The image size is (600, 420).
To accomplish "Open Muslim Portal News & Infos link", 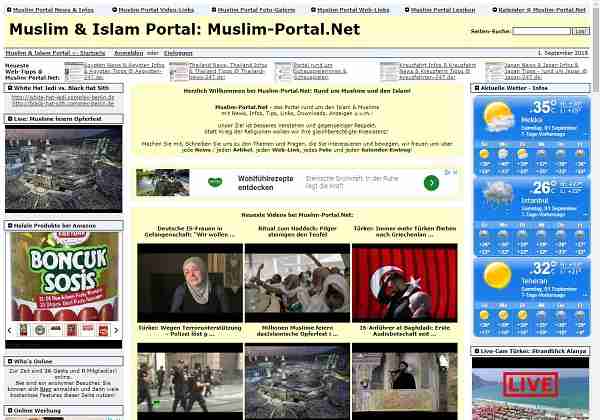I will (x=53, y=10).
